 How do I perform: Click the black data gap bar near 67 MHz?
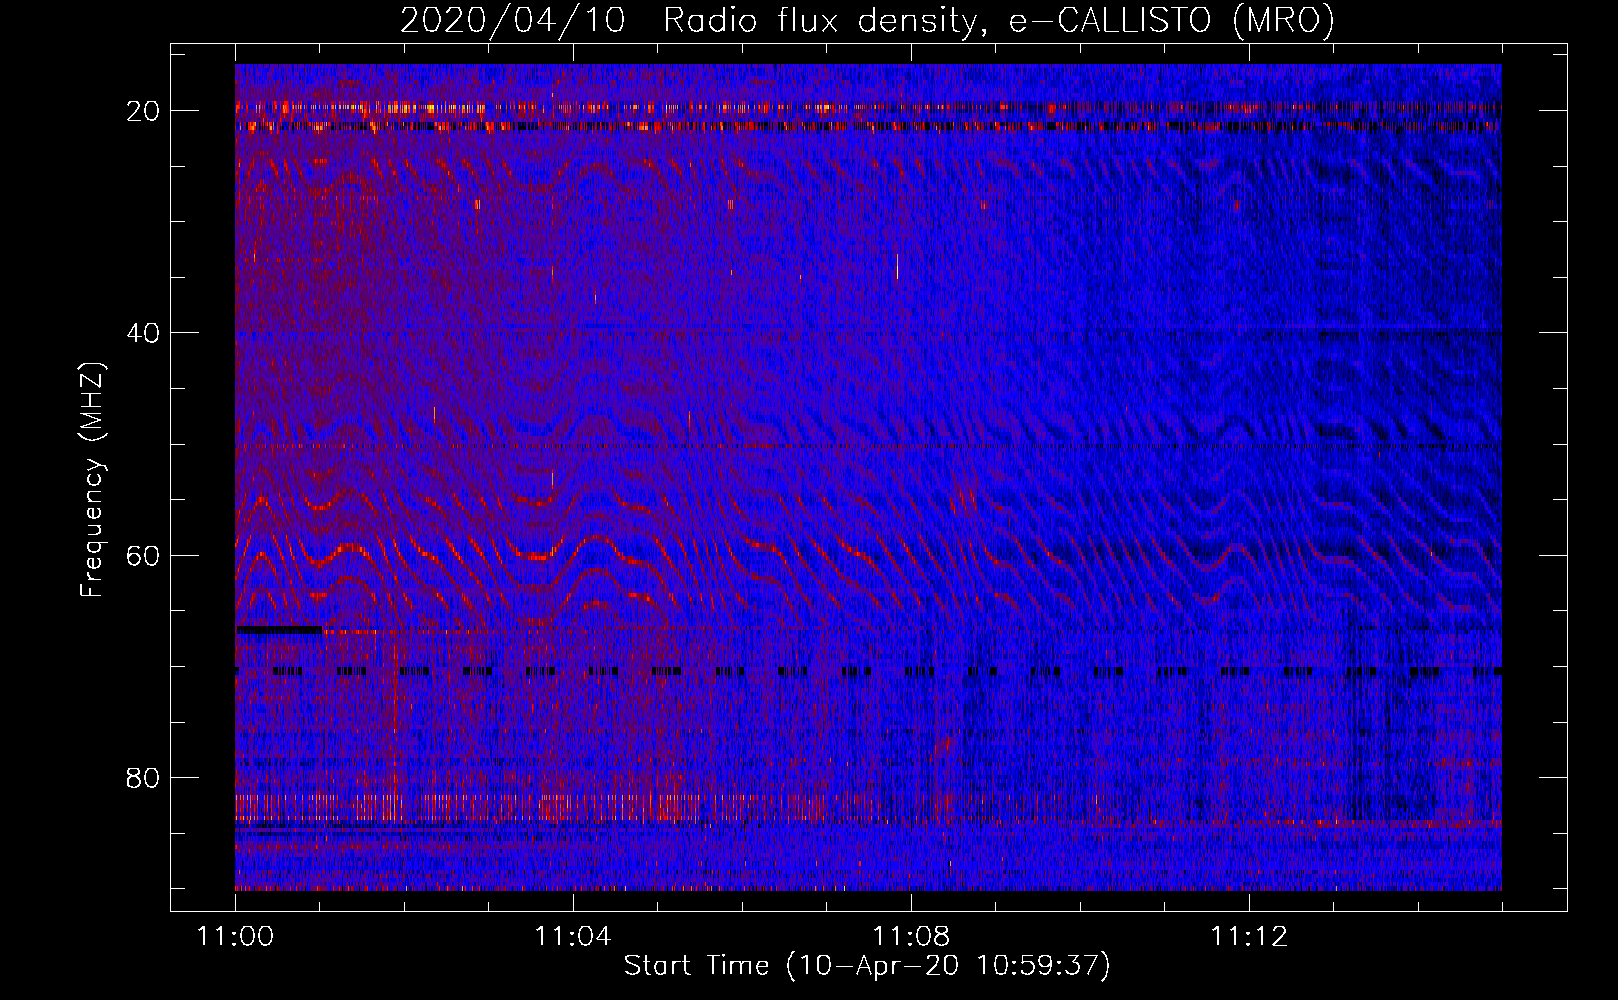click(279, 630)
